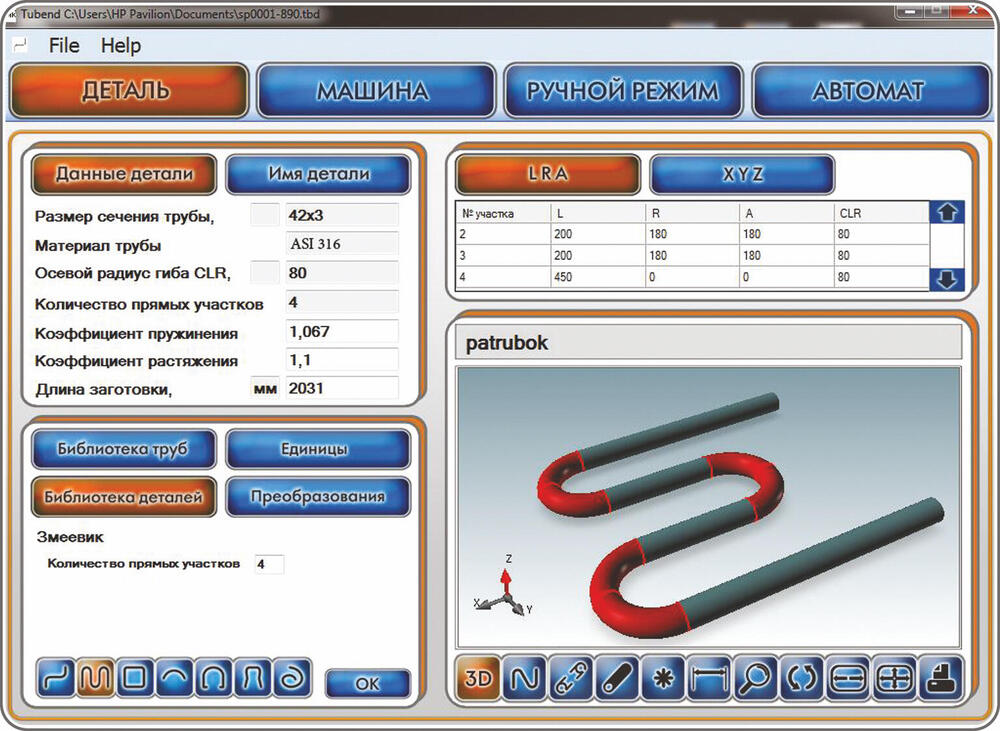Viewport: 1000px width, 731px height.
Task: Choose the square frame shape icon
Action: 136,679
